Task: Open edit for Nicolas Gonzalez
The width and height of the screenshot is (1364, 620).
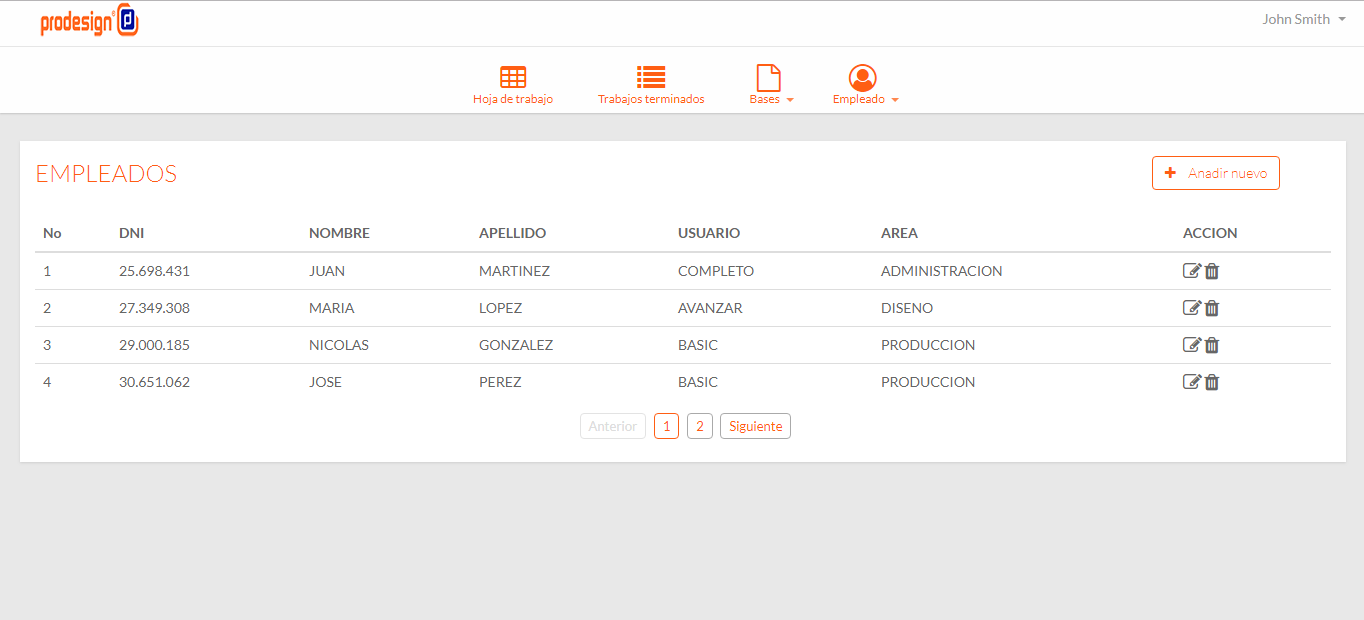Action: [1191, 345]
